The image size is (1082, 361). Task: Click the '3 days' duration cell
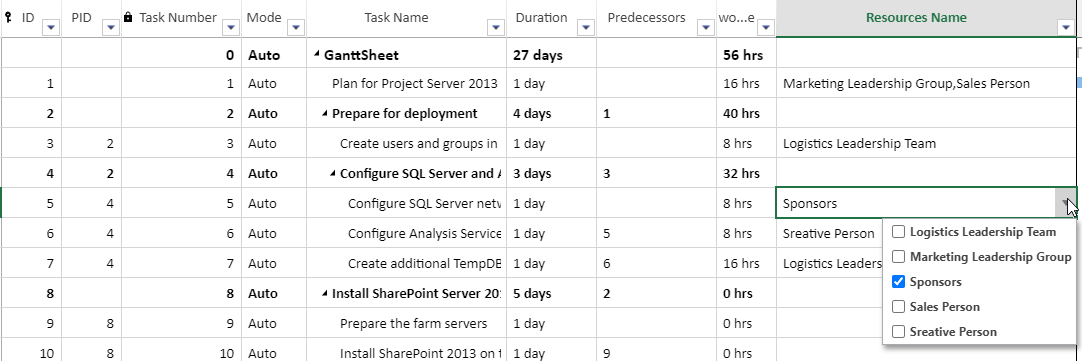[552, 173]
